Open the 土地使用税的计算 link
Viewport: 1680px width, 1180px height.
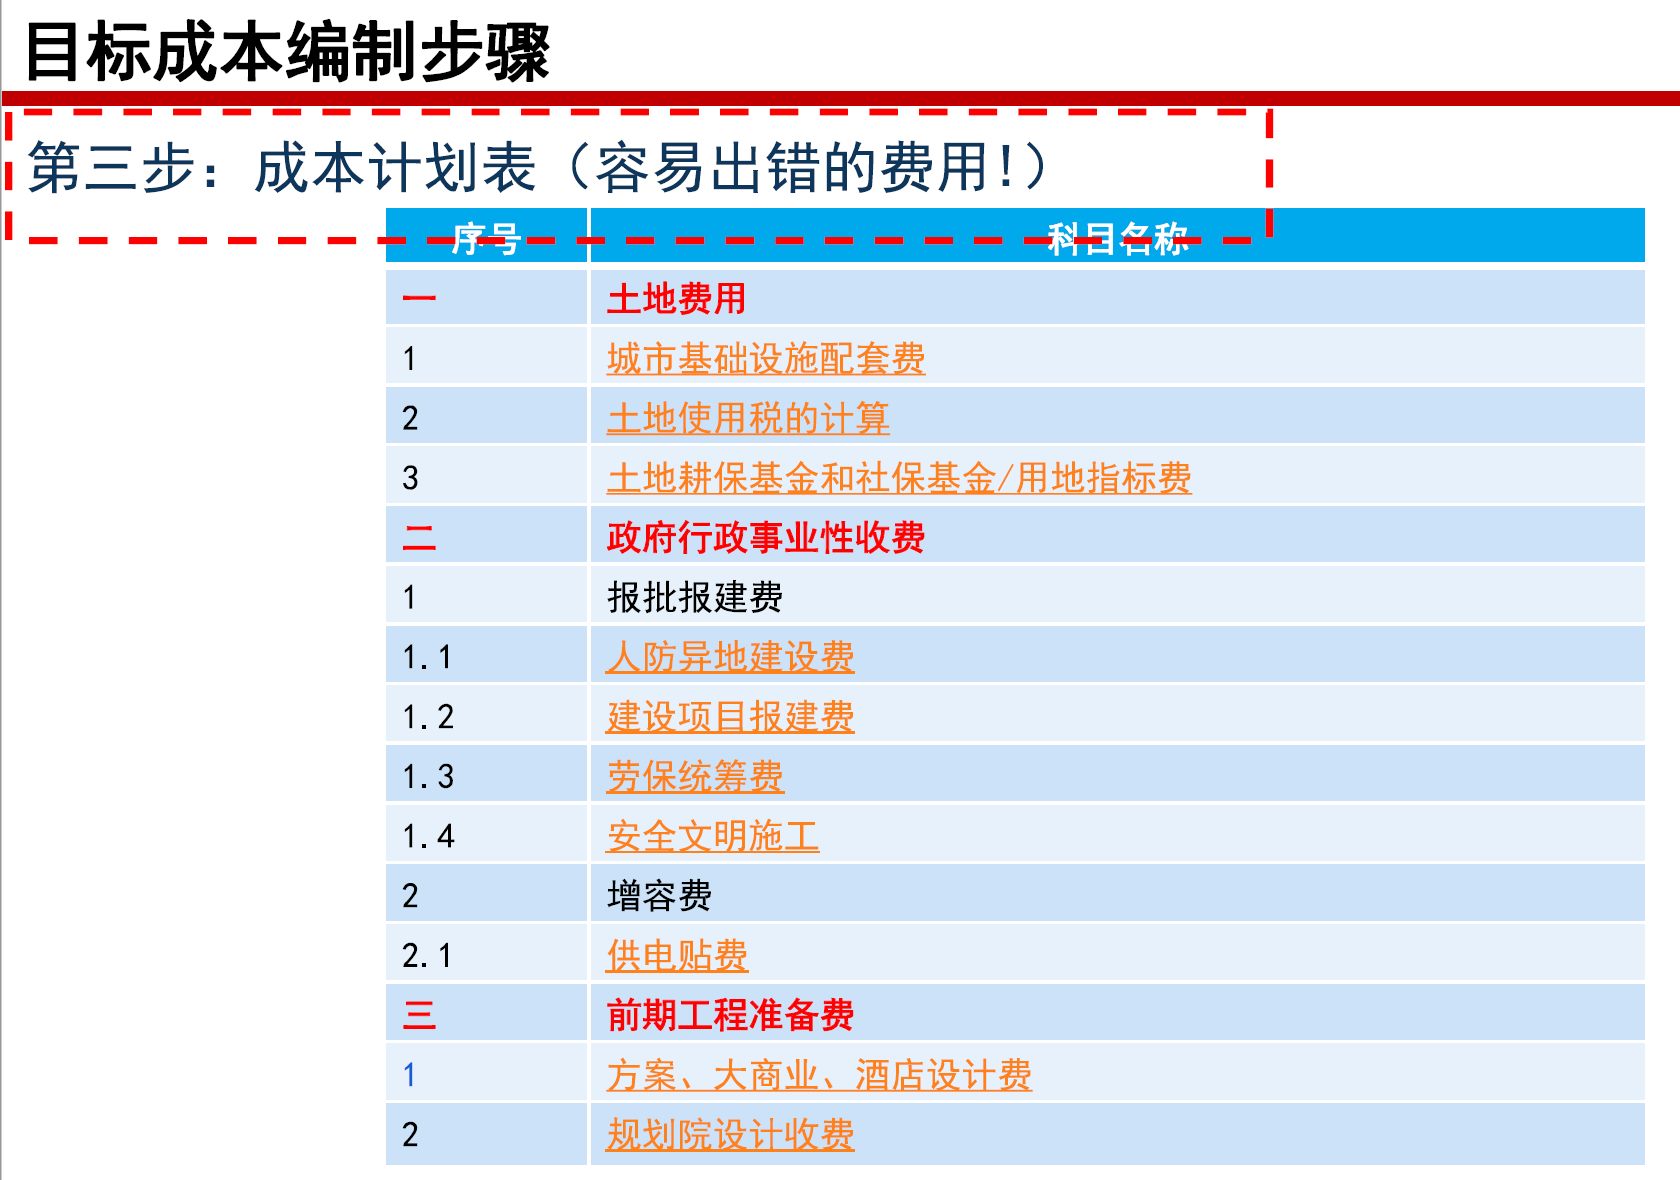tap(748, 418)
